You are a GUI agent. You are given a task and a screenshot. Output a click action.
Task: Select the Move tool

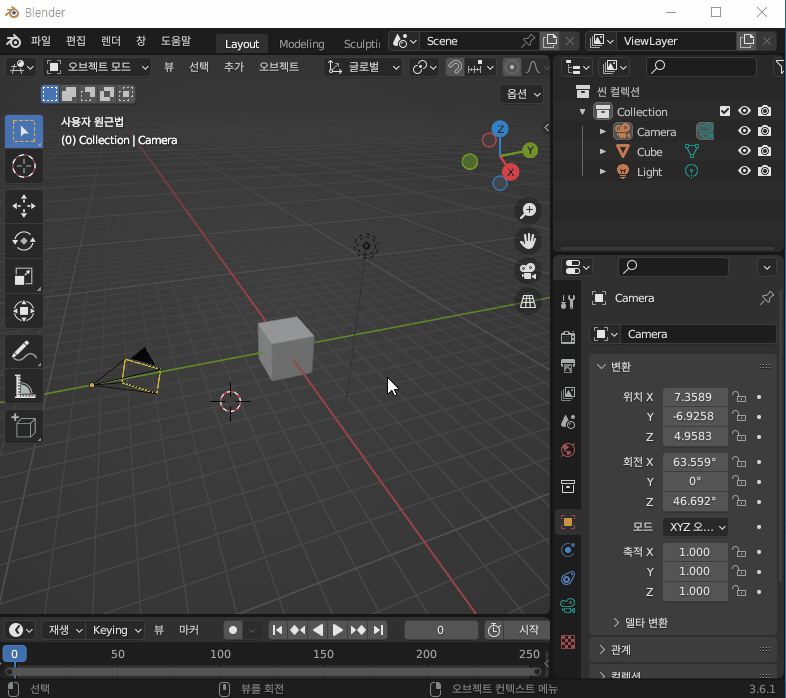coord(24,206)
